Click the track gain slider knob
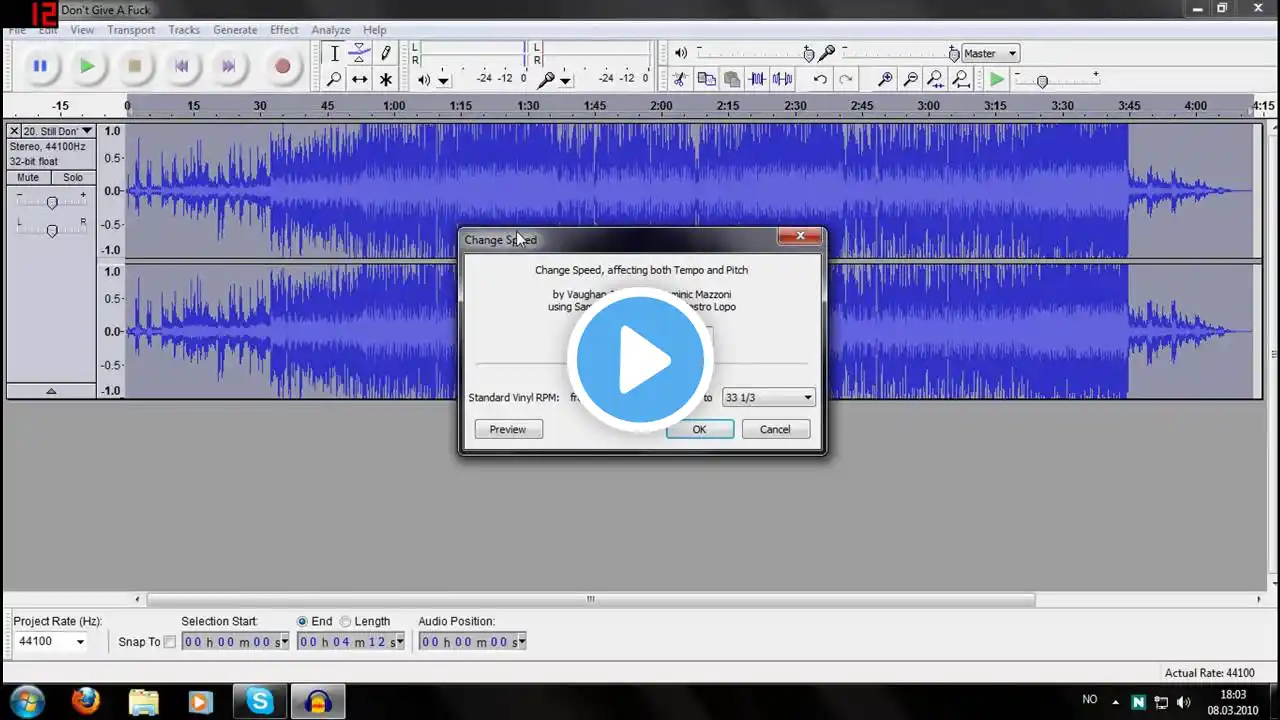 [52, 202]
